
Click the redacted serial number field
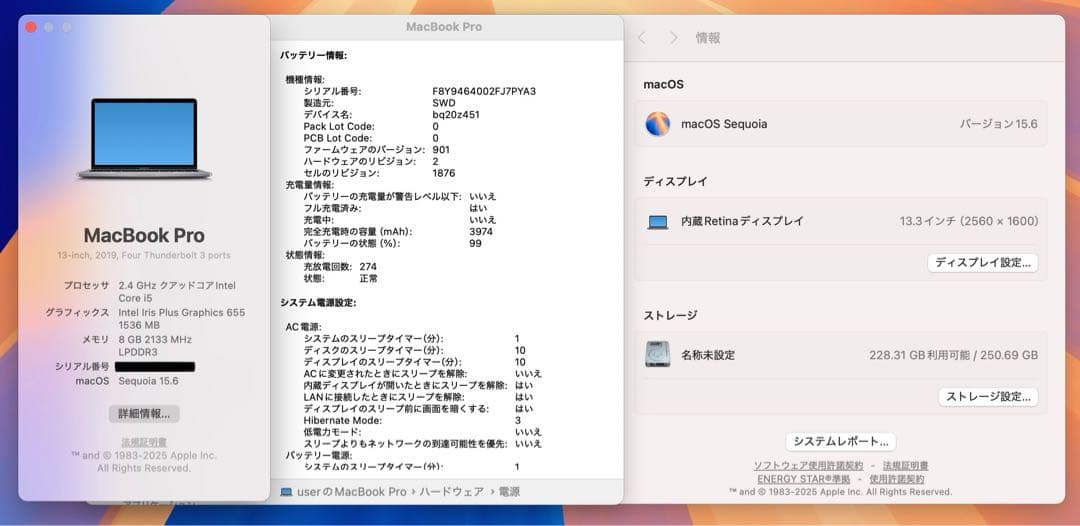click(x=155, y=367)
